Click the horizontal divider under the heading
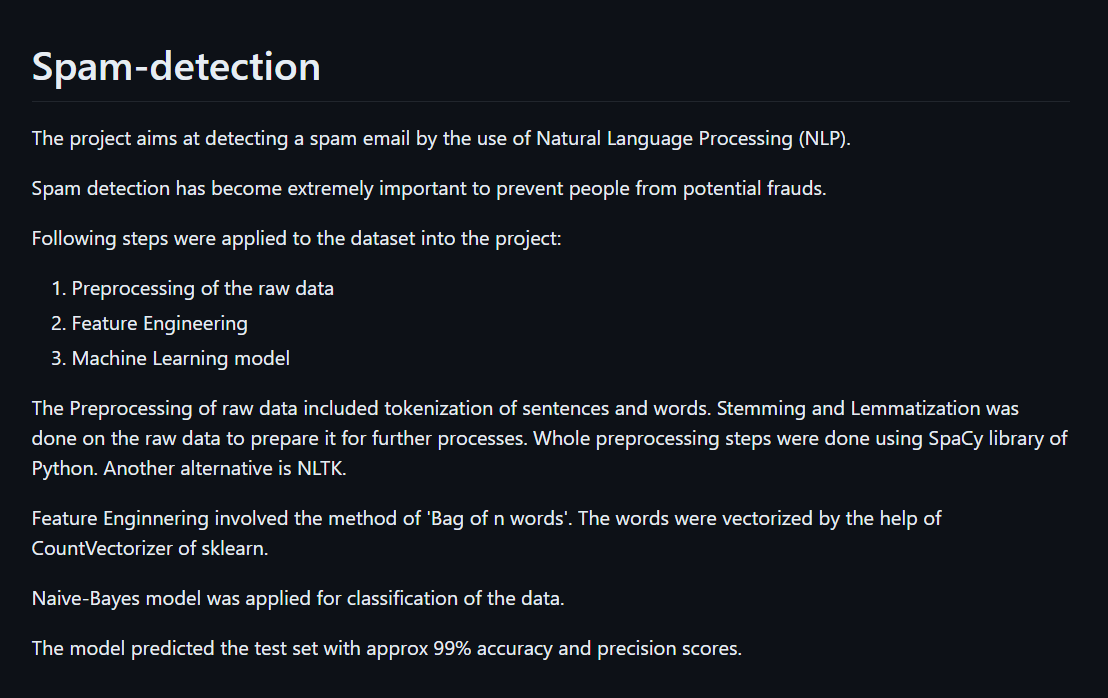 click(550, 102)
